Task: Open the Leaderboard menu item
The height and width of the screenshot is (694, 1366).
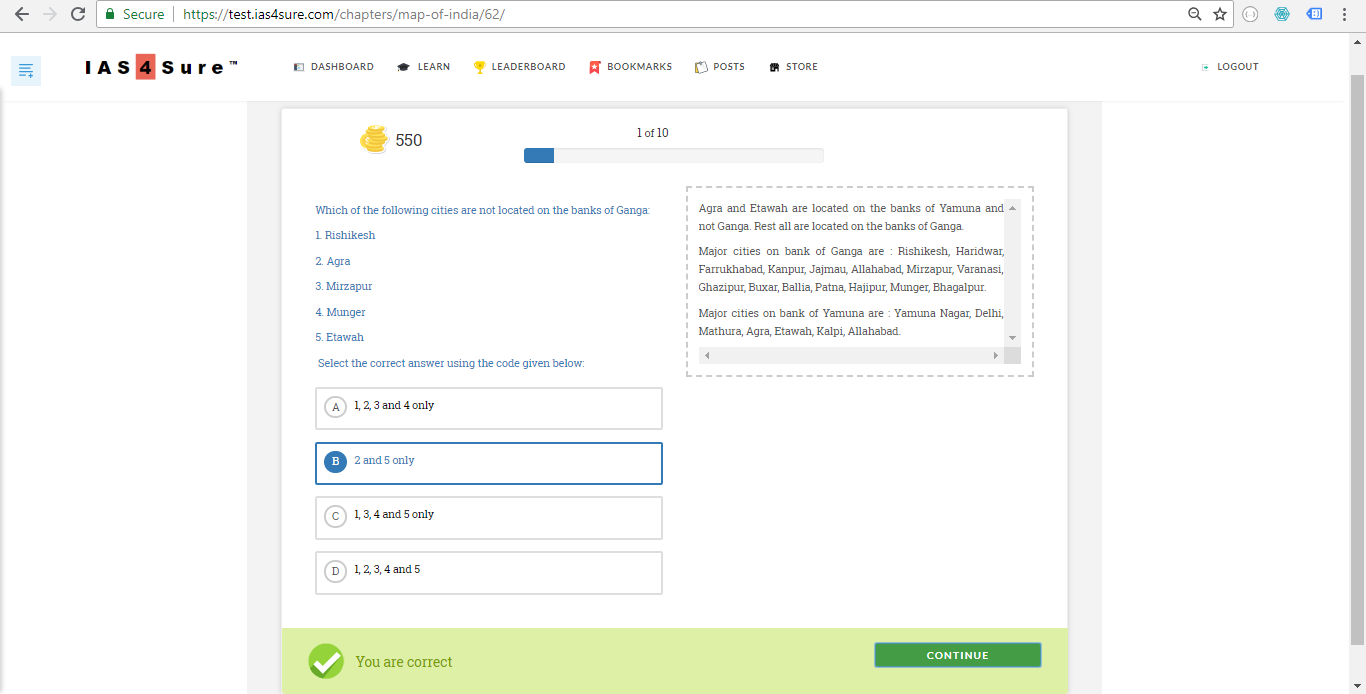Action: pos(520,67)
